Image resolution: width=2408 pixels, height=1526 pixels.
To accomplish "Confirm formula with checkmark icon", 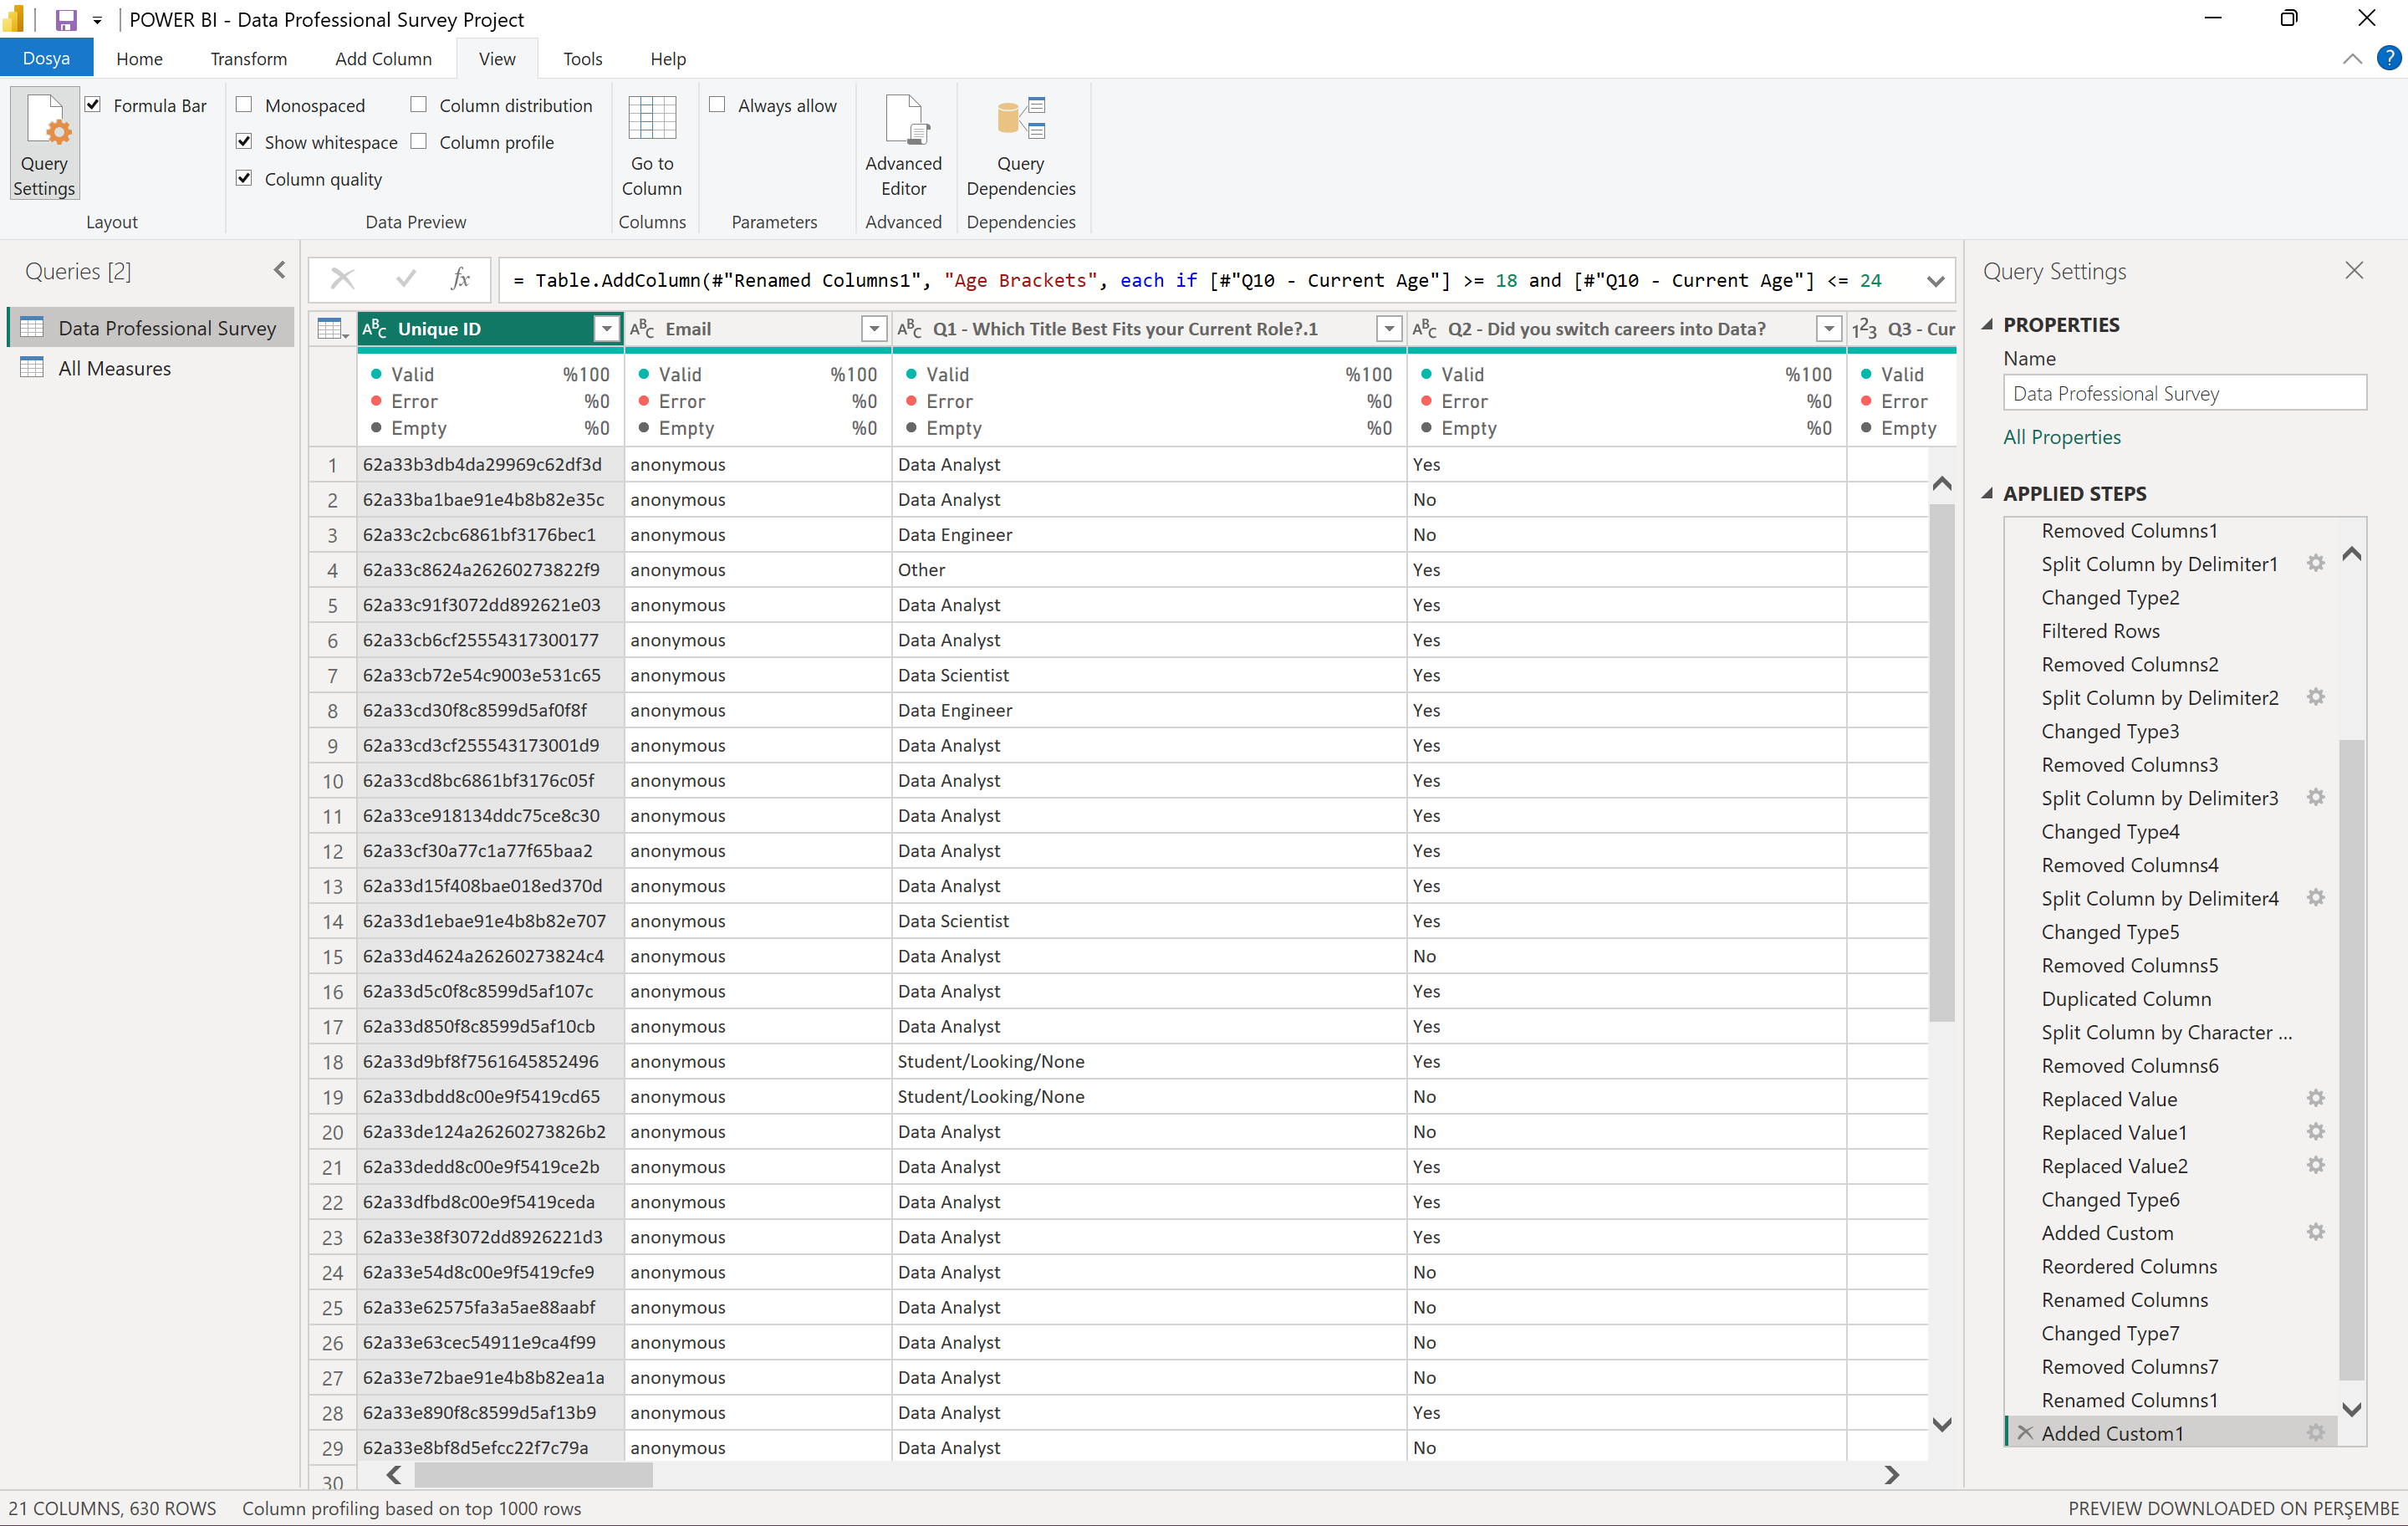I will coord(405,279).
